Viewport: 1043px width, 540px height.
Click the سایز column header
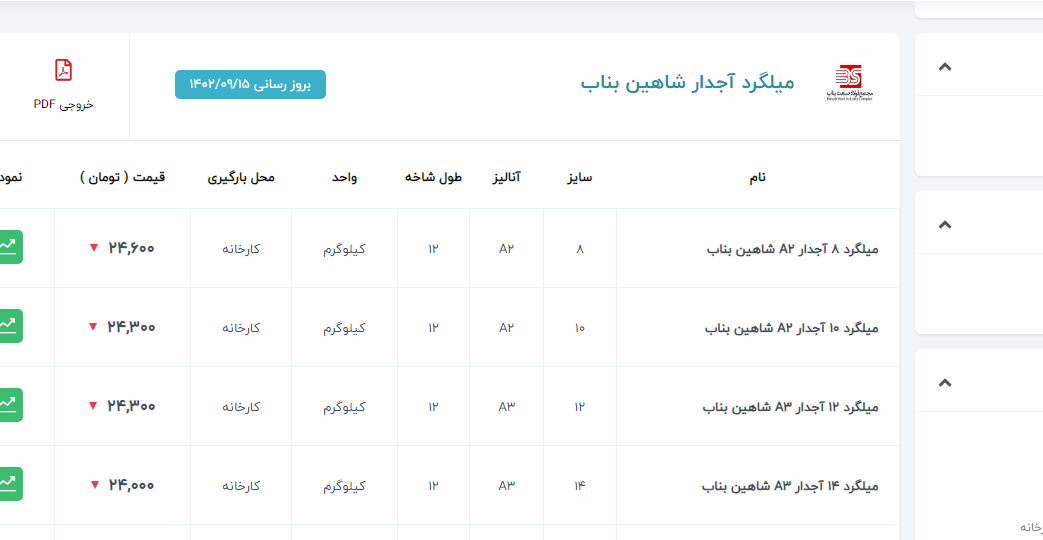tap(580, 177)
